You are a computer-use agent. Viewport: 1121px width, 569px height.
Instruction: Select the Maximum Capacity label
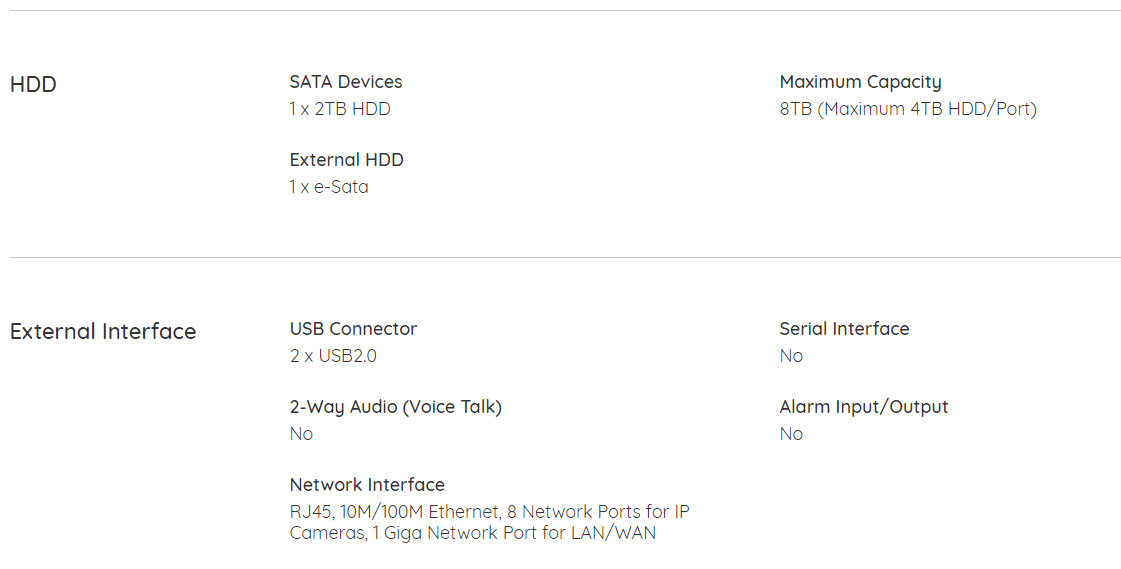860,83
